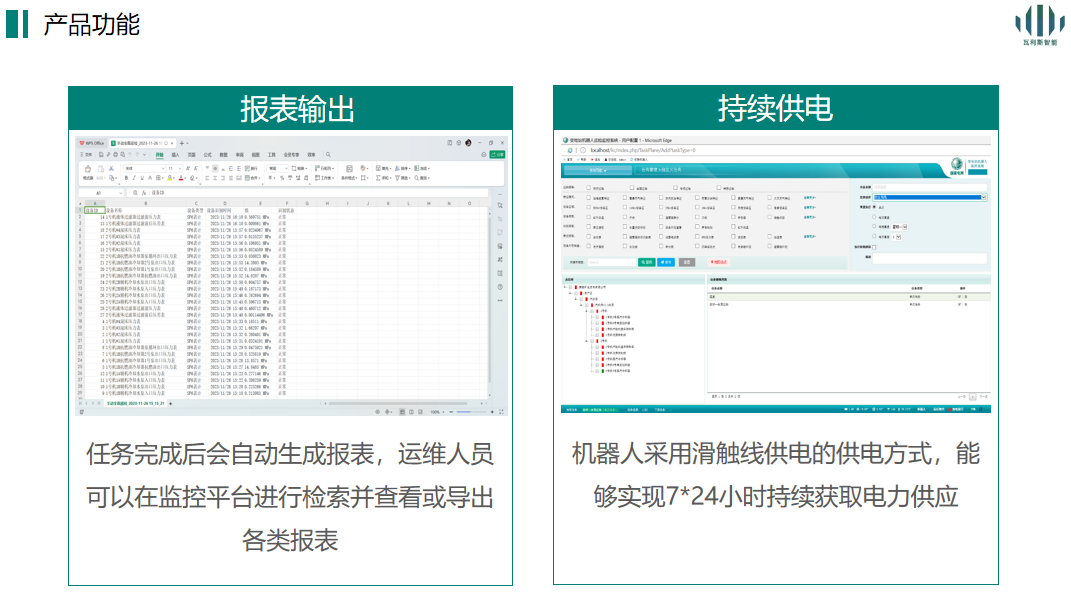The height and width of the screenshot is (596, 1071).
Task: Click the AutoSum sigma icon in WPS
Action: coord(378,178)
